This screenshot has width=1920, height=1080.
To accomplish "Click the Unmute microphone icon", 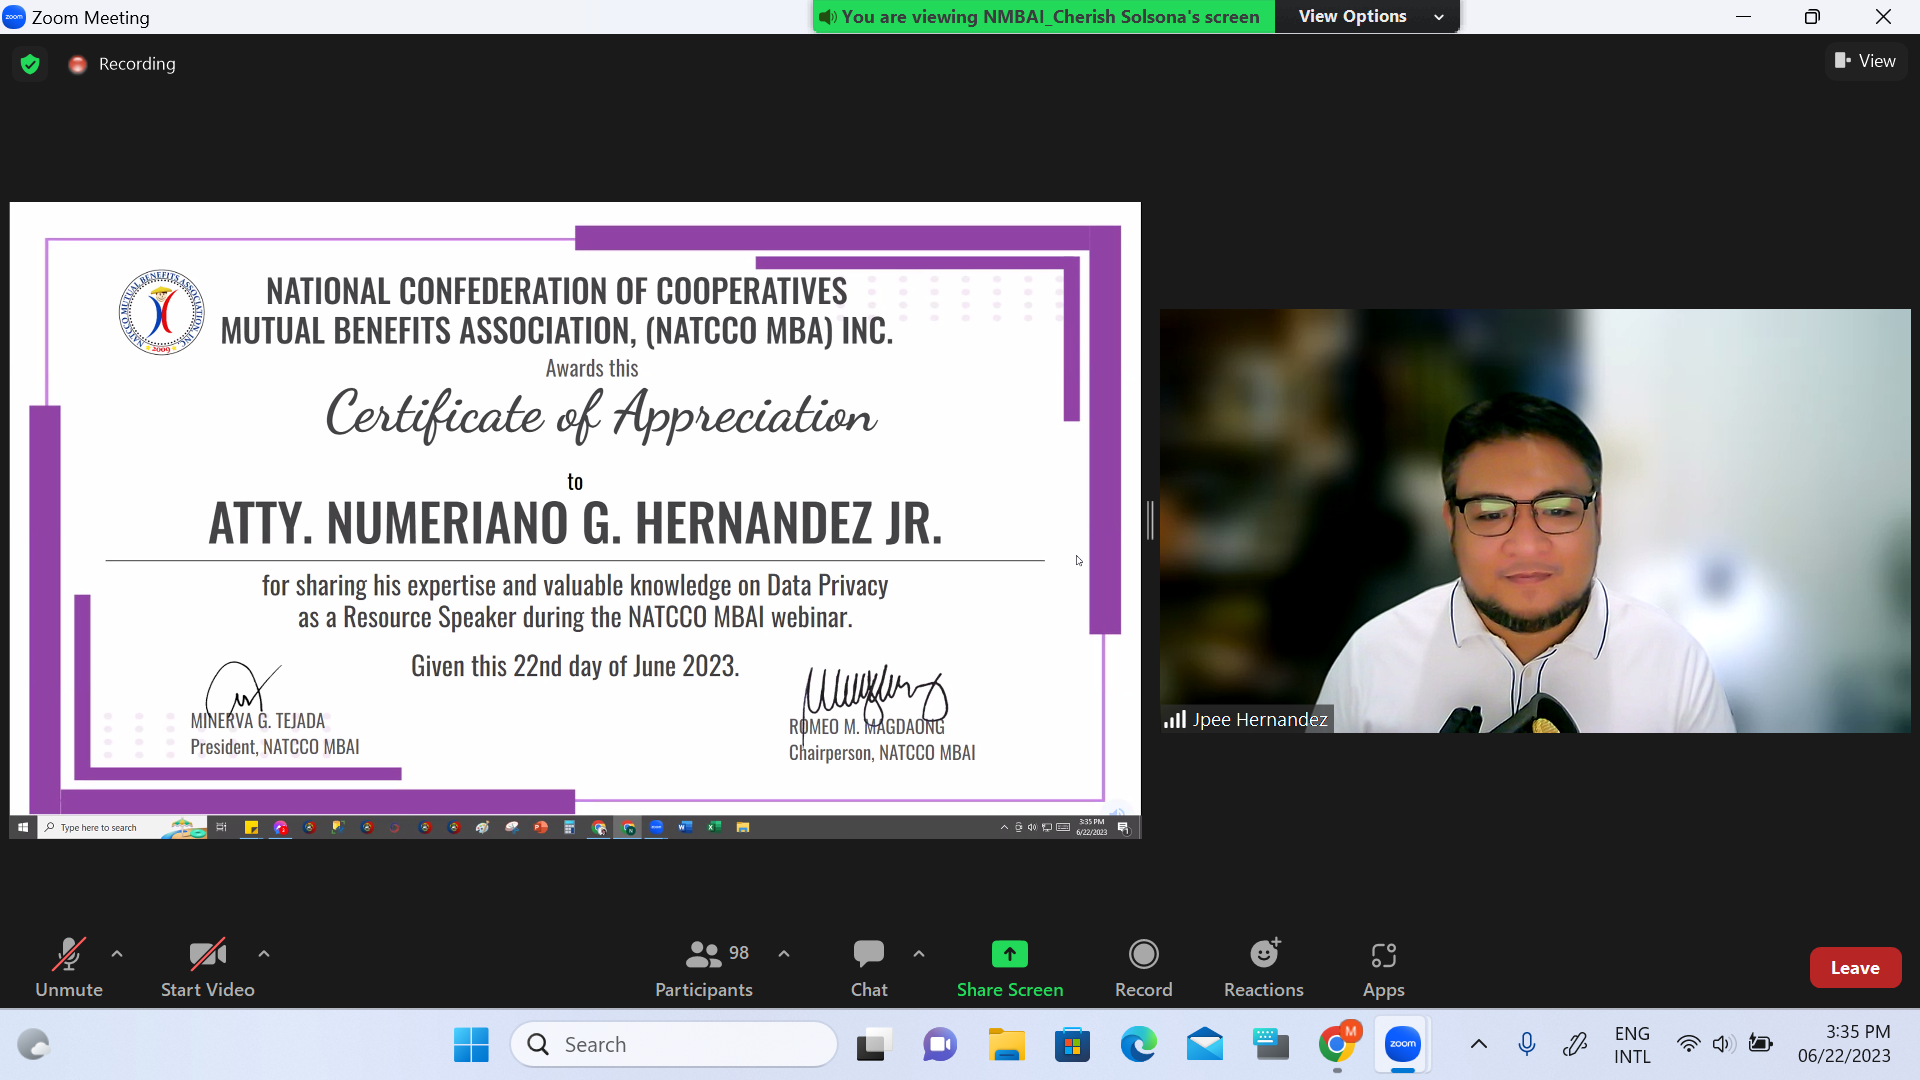I will [x=69, y=955].
